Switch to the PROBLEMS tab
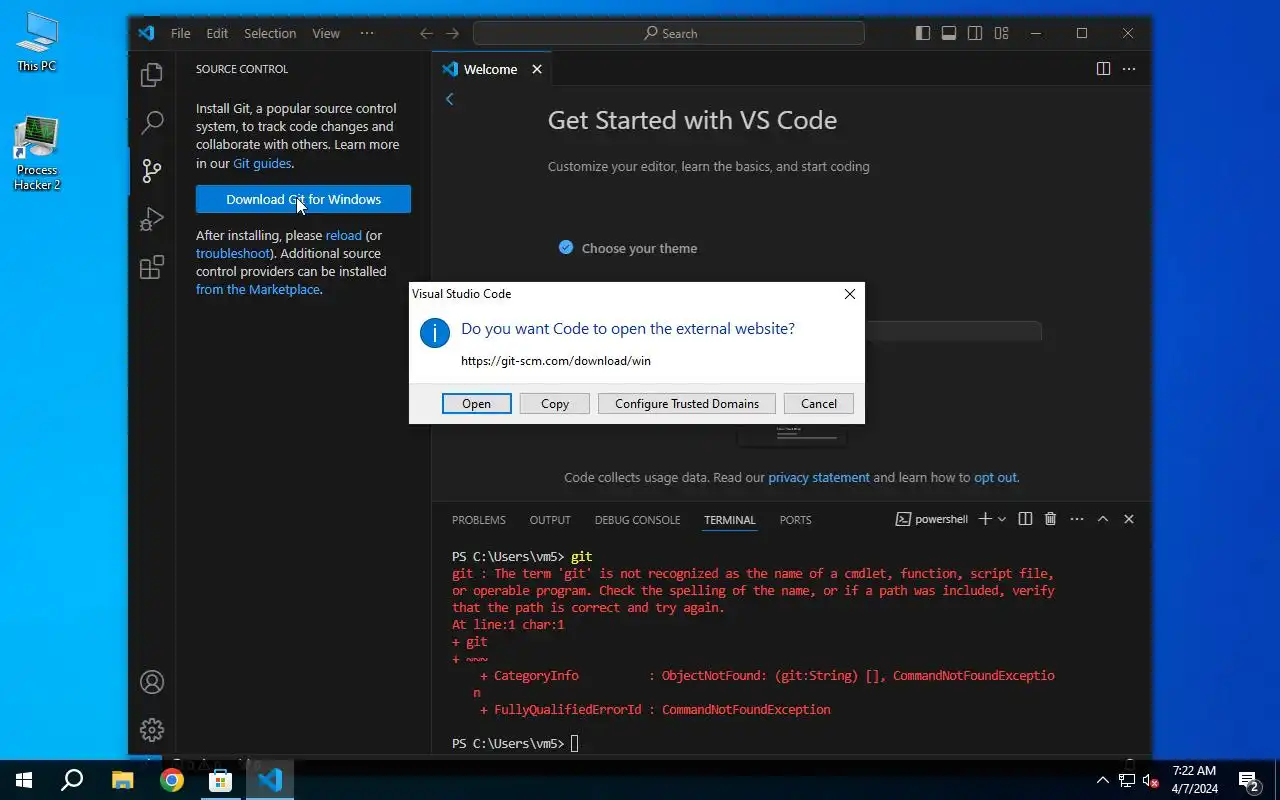1280x800 pixels. (x=479, y=520)
